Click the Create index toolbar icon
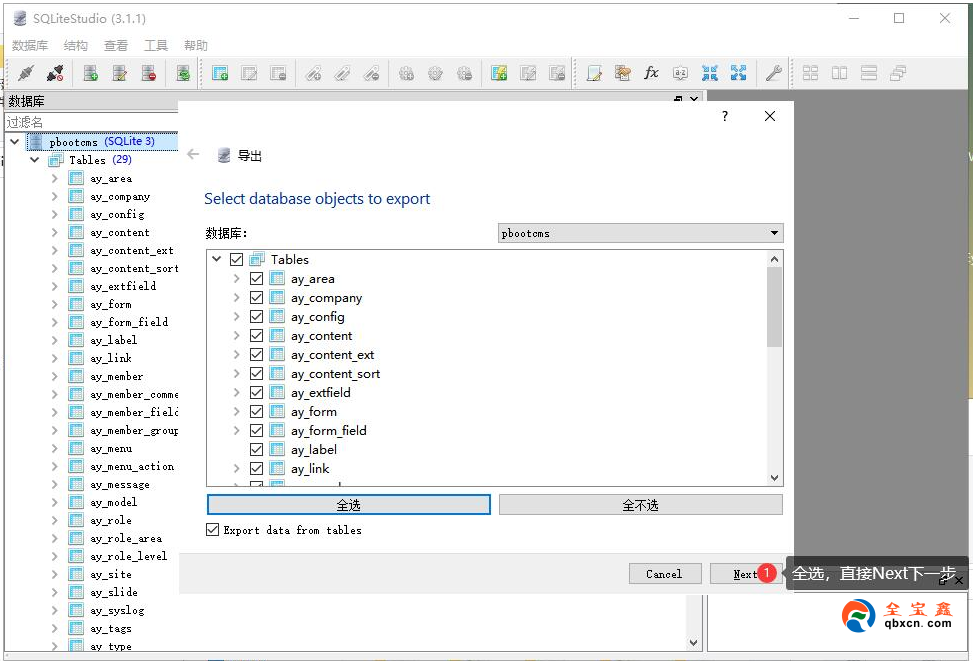973x661 pixels. pos(313,73)
